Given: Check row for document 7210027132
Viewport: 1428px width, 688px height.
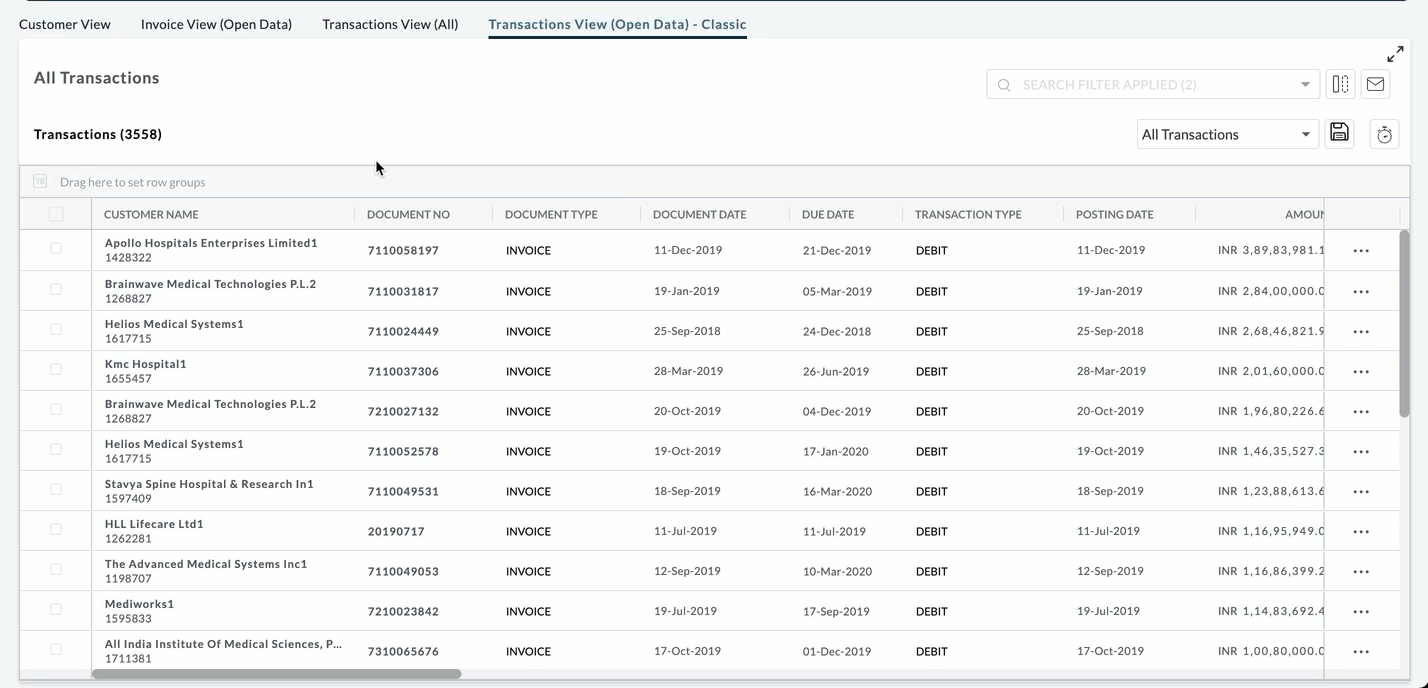Looking at the screenshot, I should pos(56,409).
